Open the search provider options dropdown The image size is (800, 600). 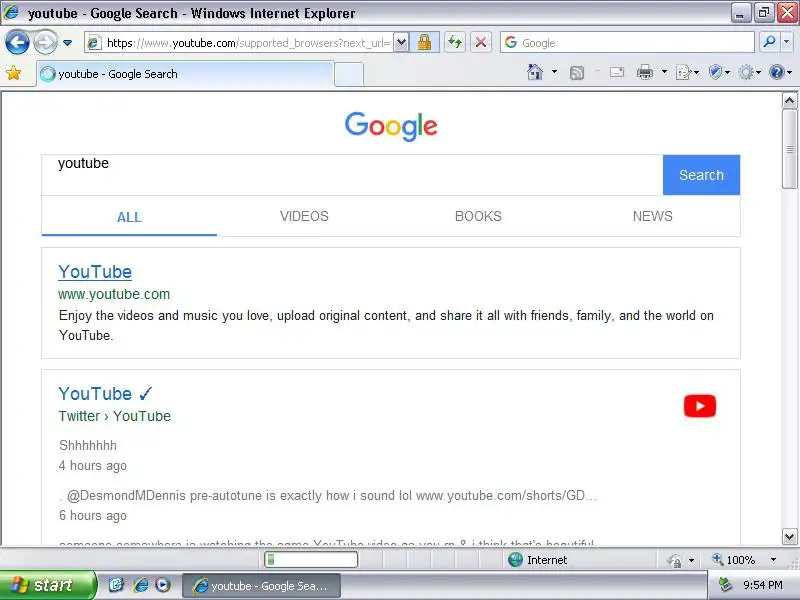click(x=786, y=42)
